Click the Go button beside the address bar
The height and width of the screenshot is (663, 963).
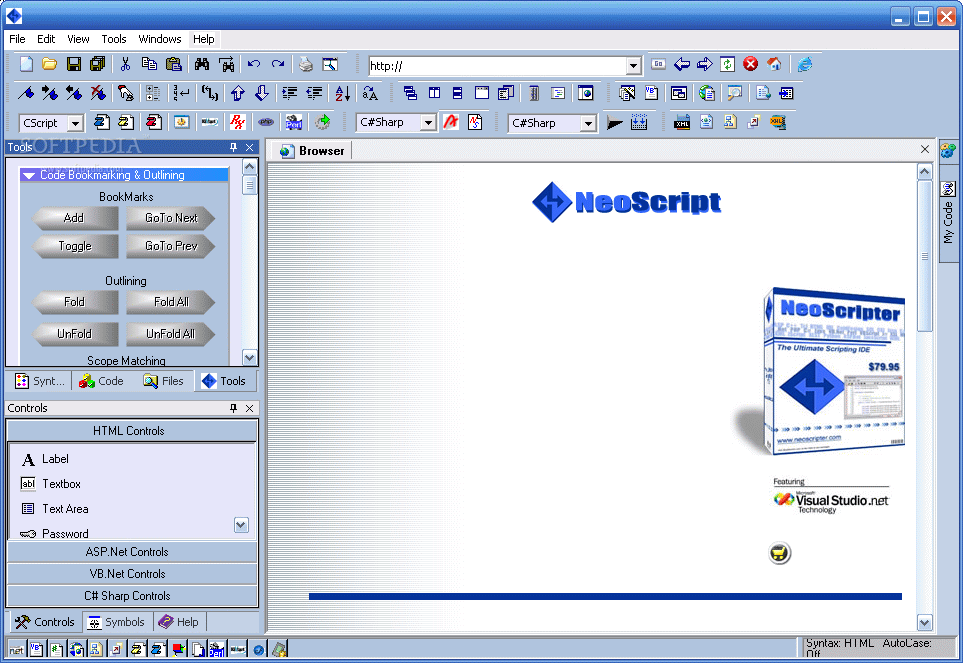(658, 64)
